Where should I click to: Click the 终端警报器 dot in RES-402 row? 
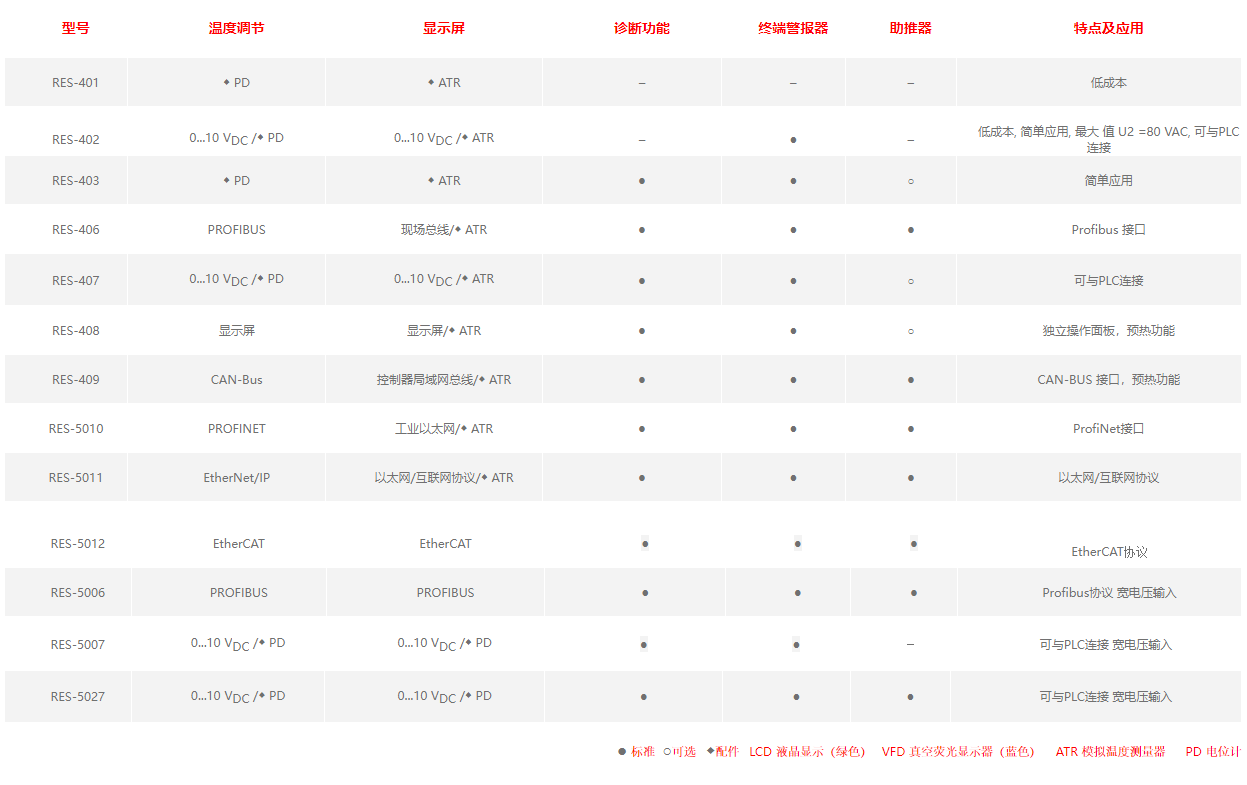[793, 140]
